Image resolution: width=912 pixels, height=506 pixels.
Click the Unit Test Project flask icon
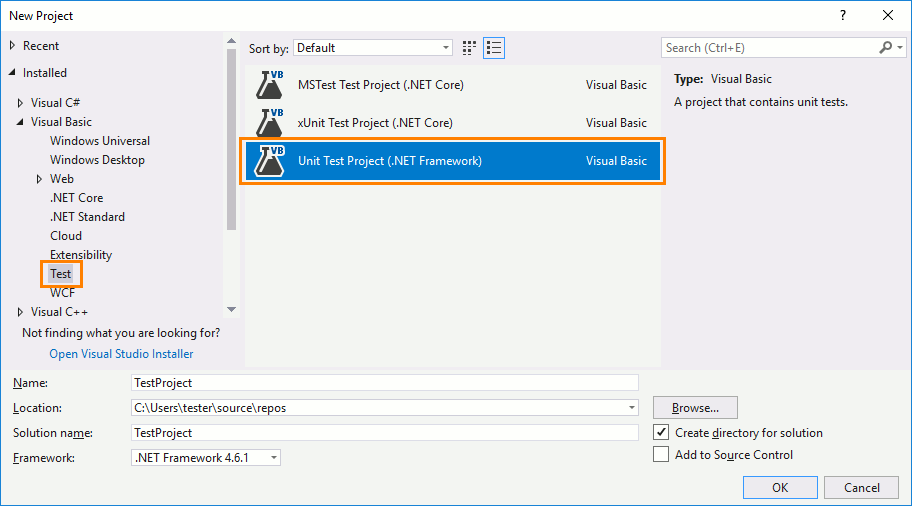pos(270,161)
